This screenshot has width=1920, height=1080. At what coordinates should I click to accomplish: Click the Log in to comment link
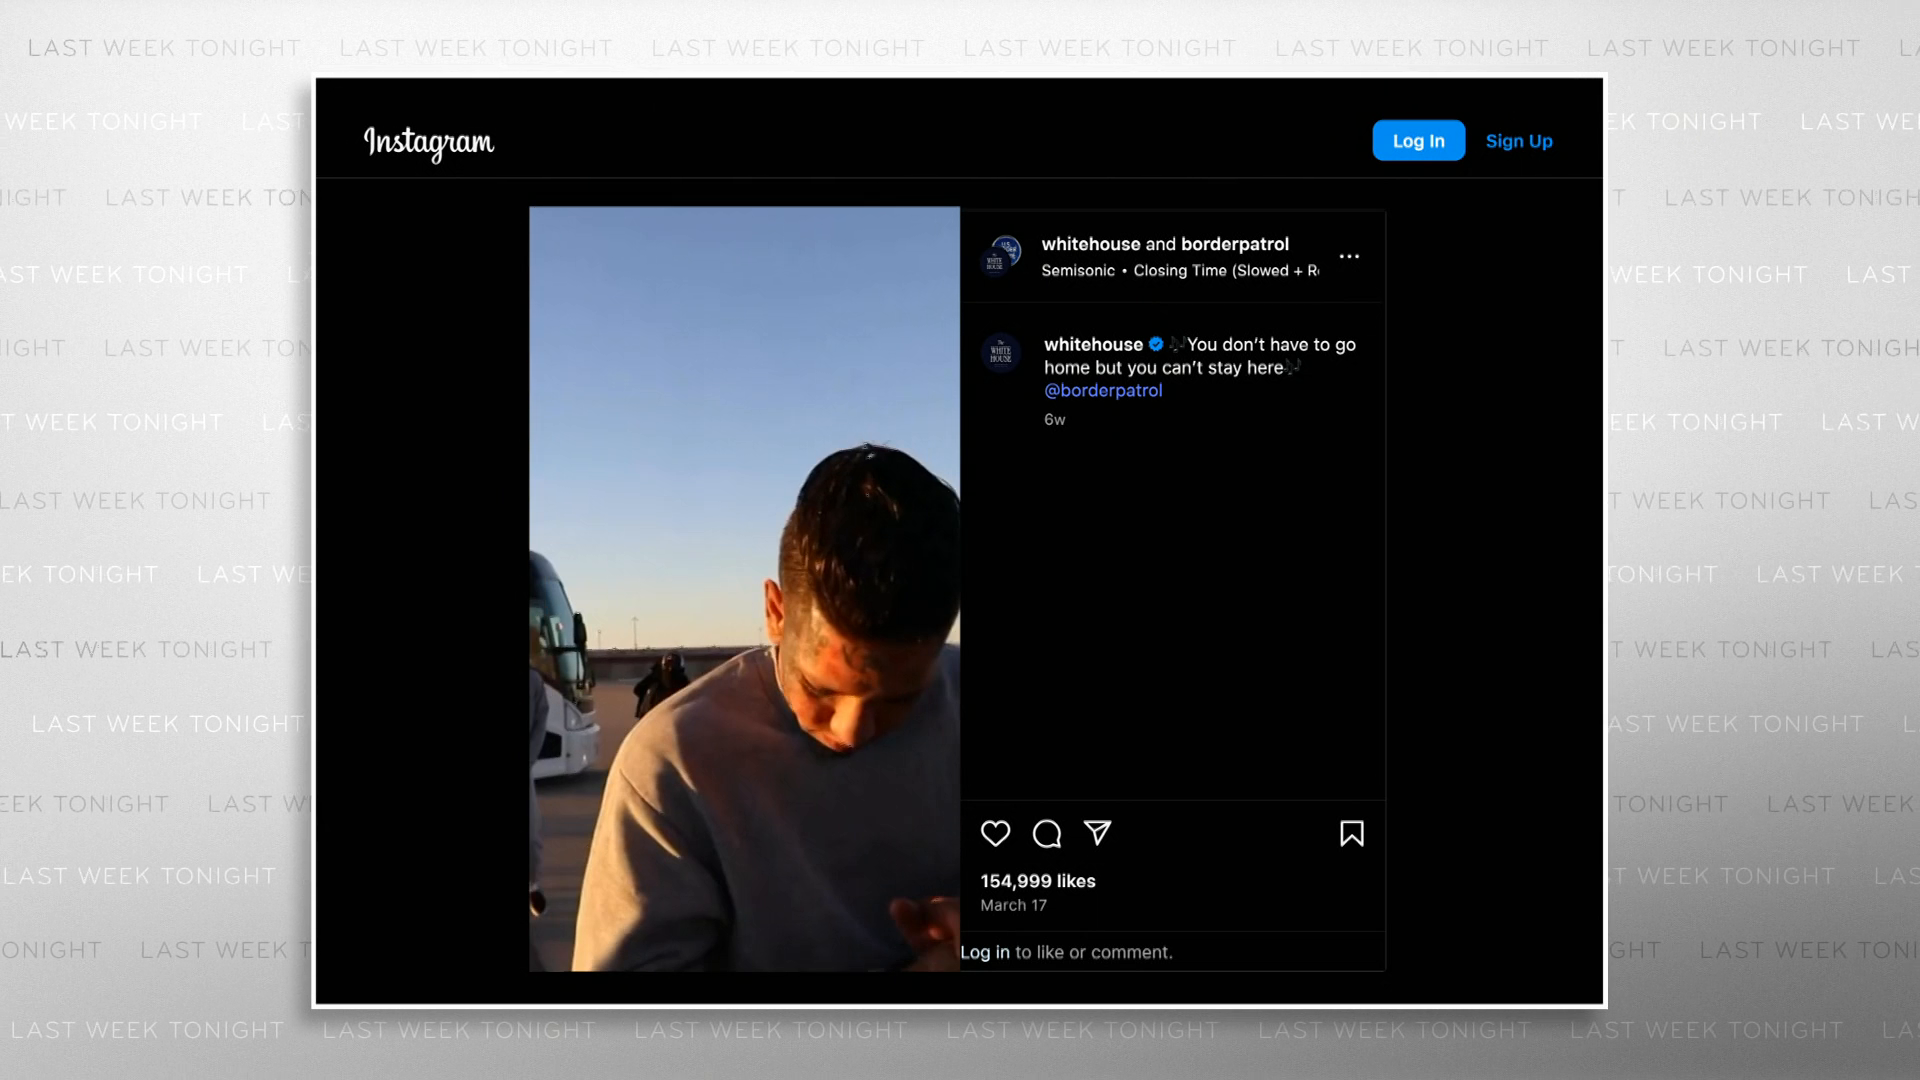click(985, 952)
